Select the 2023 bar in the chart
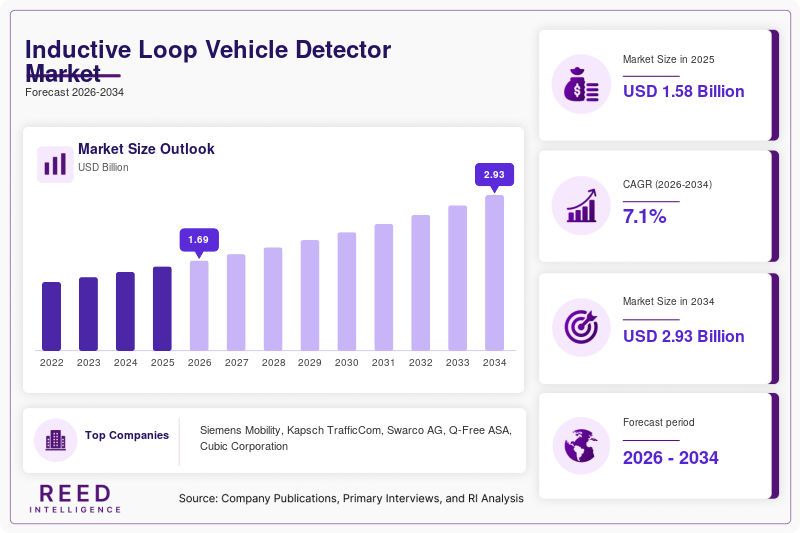The image size is (800, 533). tap(88, 314)
